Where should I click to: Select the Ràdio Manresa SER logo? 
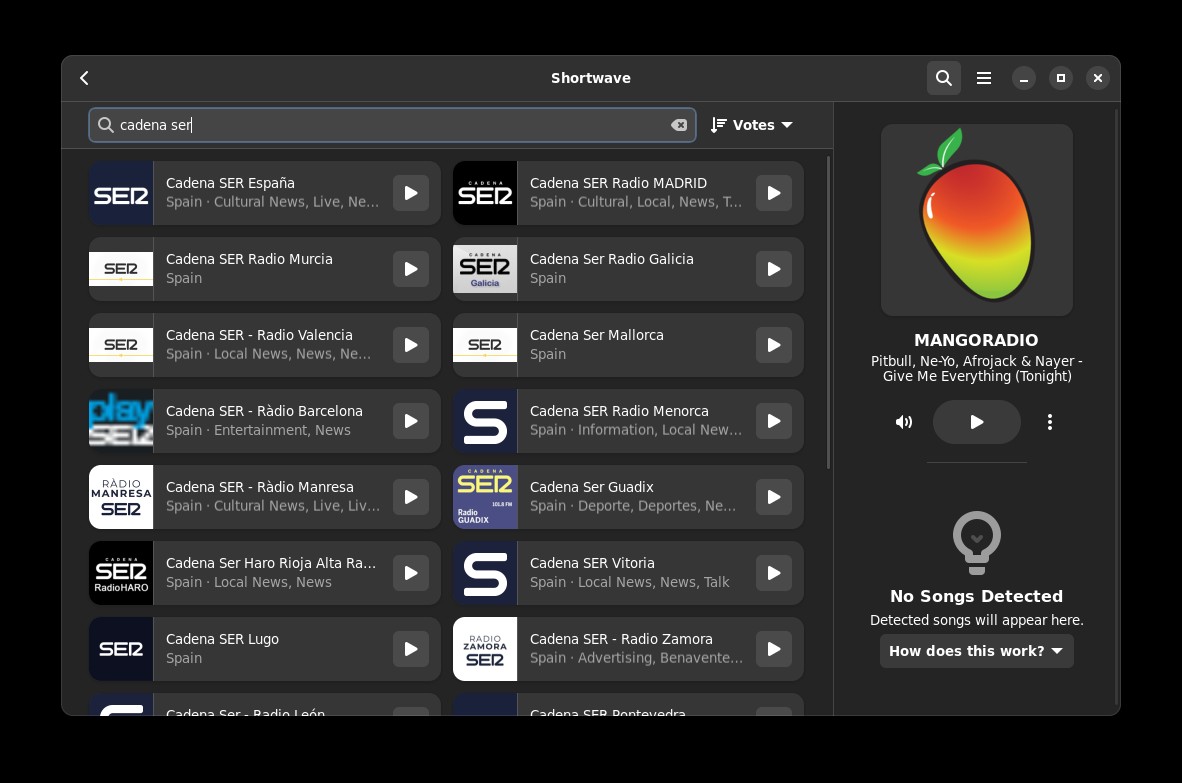(121, 497)
